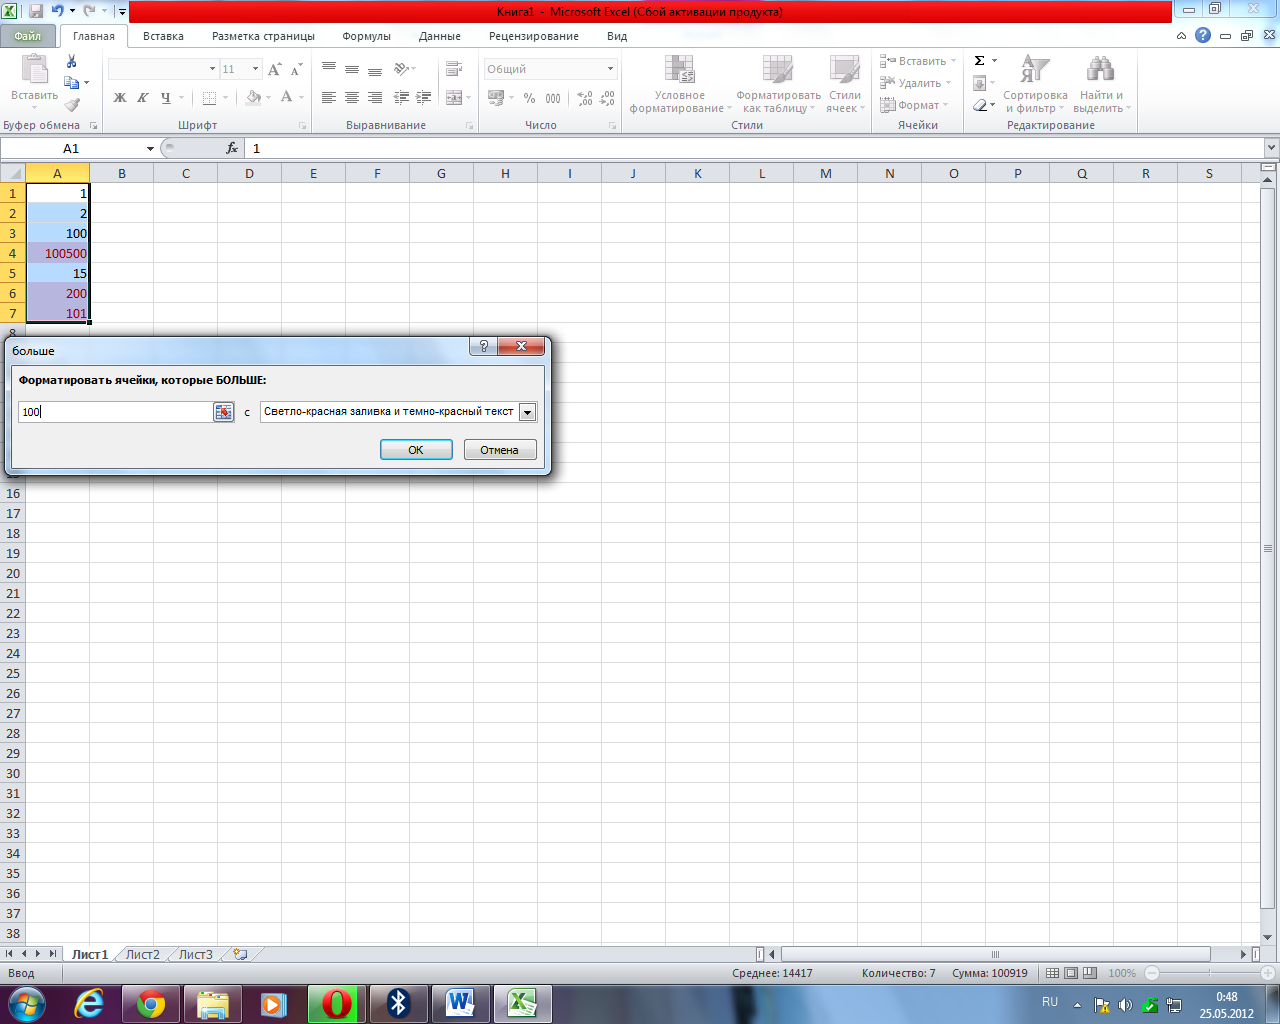Toggle italic (К) formatting
Image resolution: width=1280 pixels, height=1024 pixels.
click(143, 97)
